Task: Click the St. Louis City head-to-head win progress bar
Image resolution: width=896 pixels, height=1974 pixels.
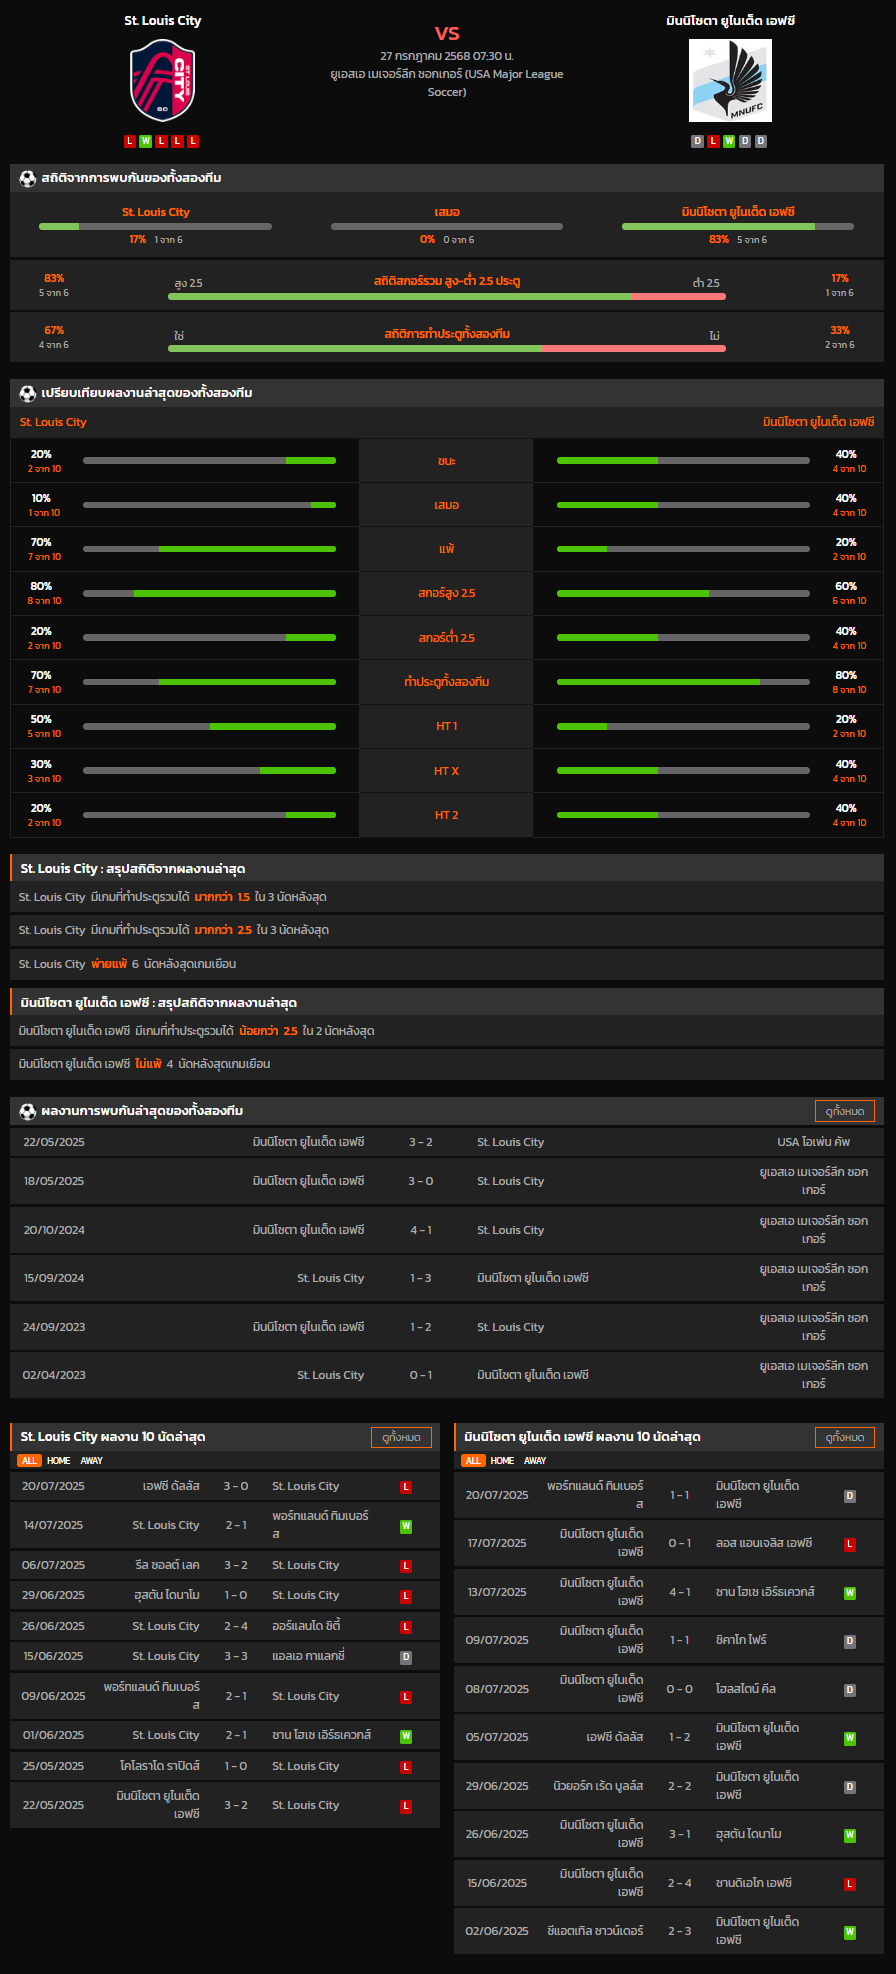Action: point(155,226)
